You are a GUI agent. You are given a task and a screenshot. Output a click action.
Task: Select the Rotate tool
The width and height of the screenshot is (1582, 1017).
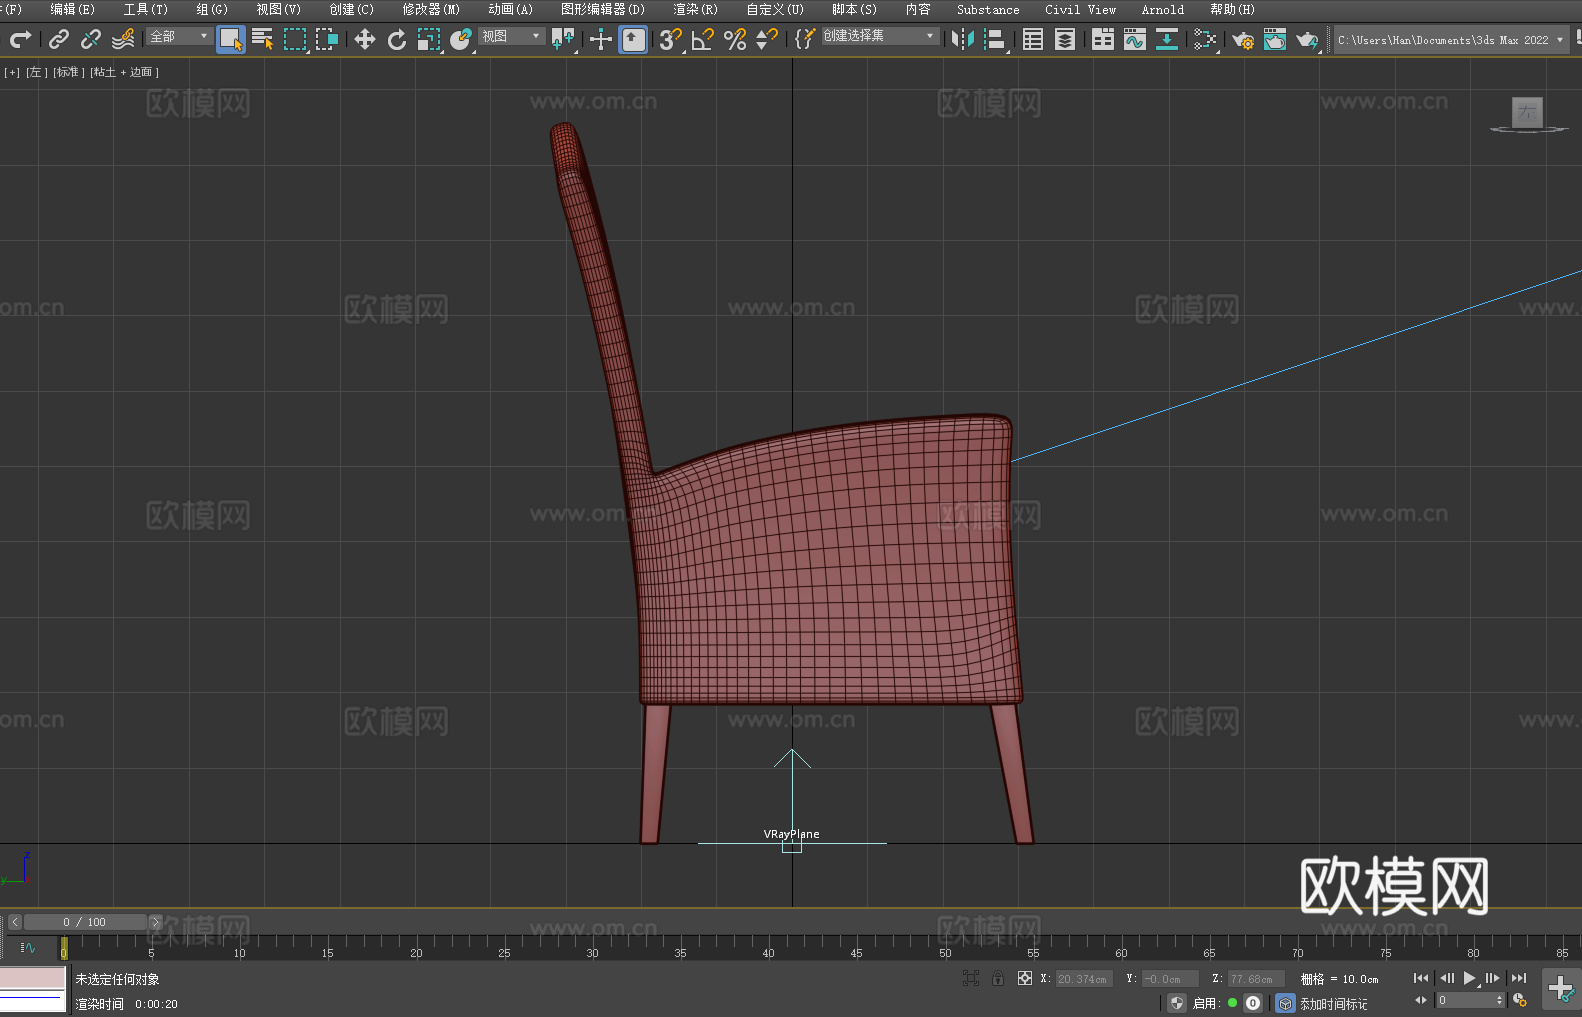click(397, 39)
